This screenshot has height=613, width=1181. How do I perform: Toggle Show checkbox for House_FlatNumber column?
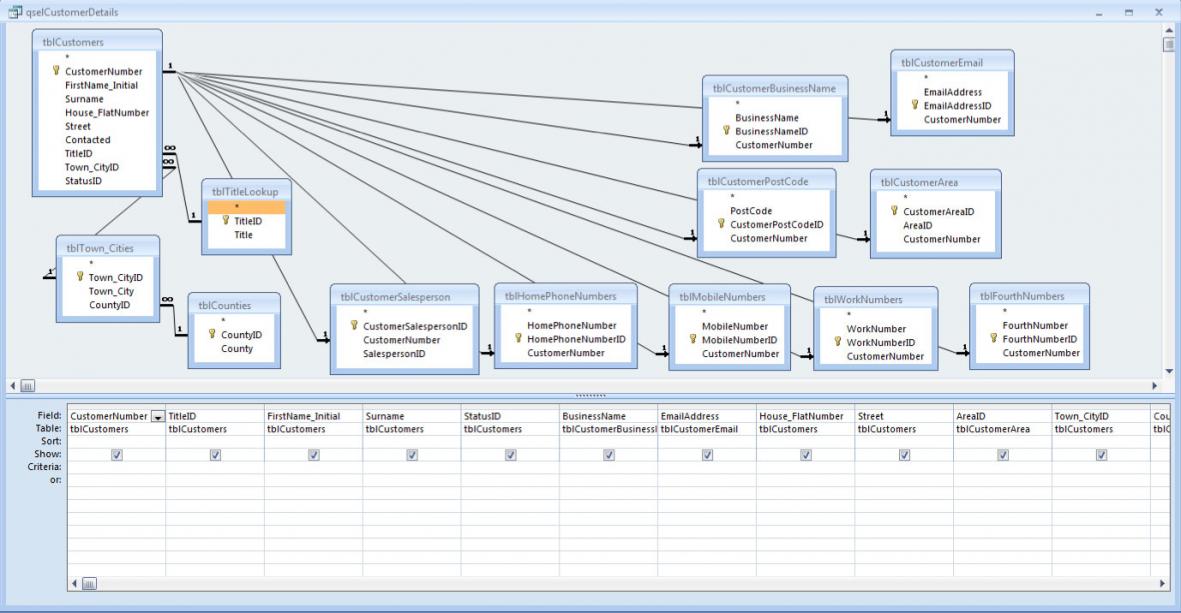tap(806, 455)
